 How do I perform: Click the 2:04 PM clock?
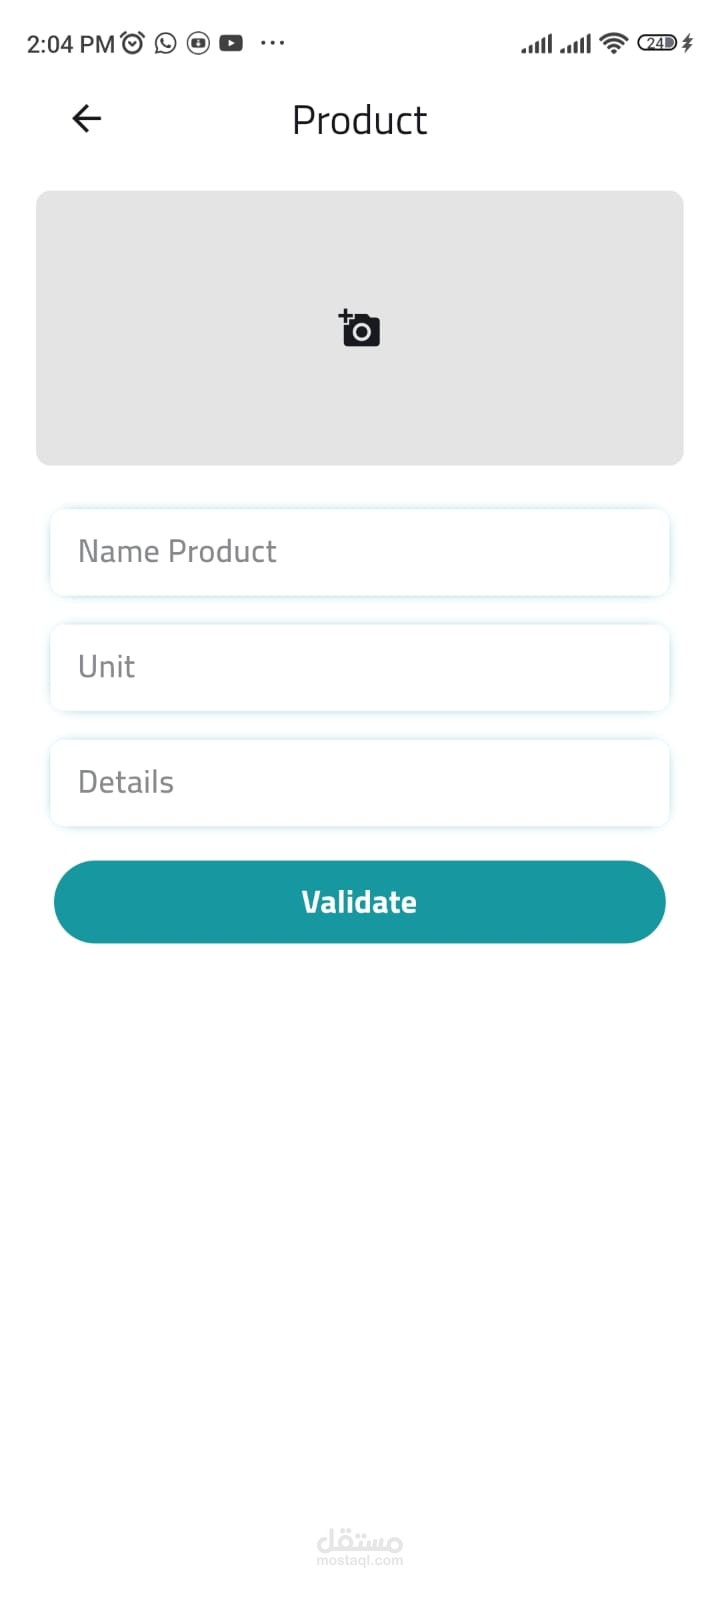[70, 44]
